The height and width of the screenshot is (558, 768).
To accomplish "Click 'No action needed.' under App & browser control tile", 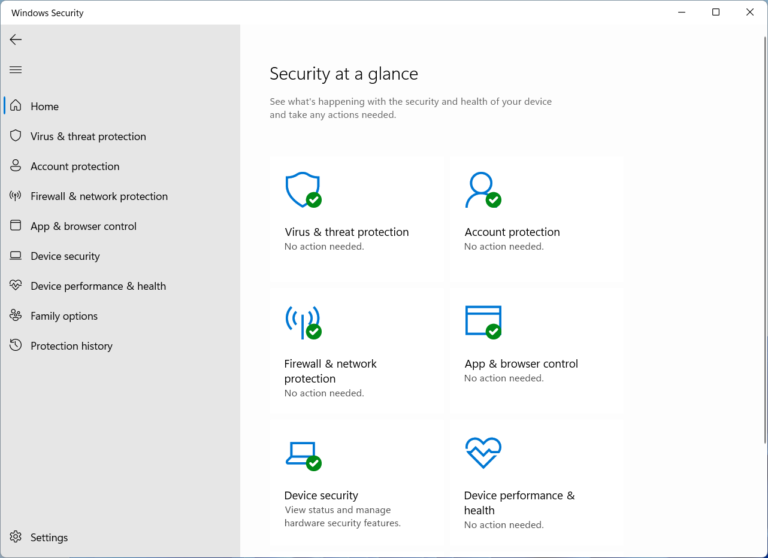I will point(504,378).
